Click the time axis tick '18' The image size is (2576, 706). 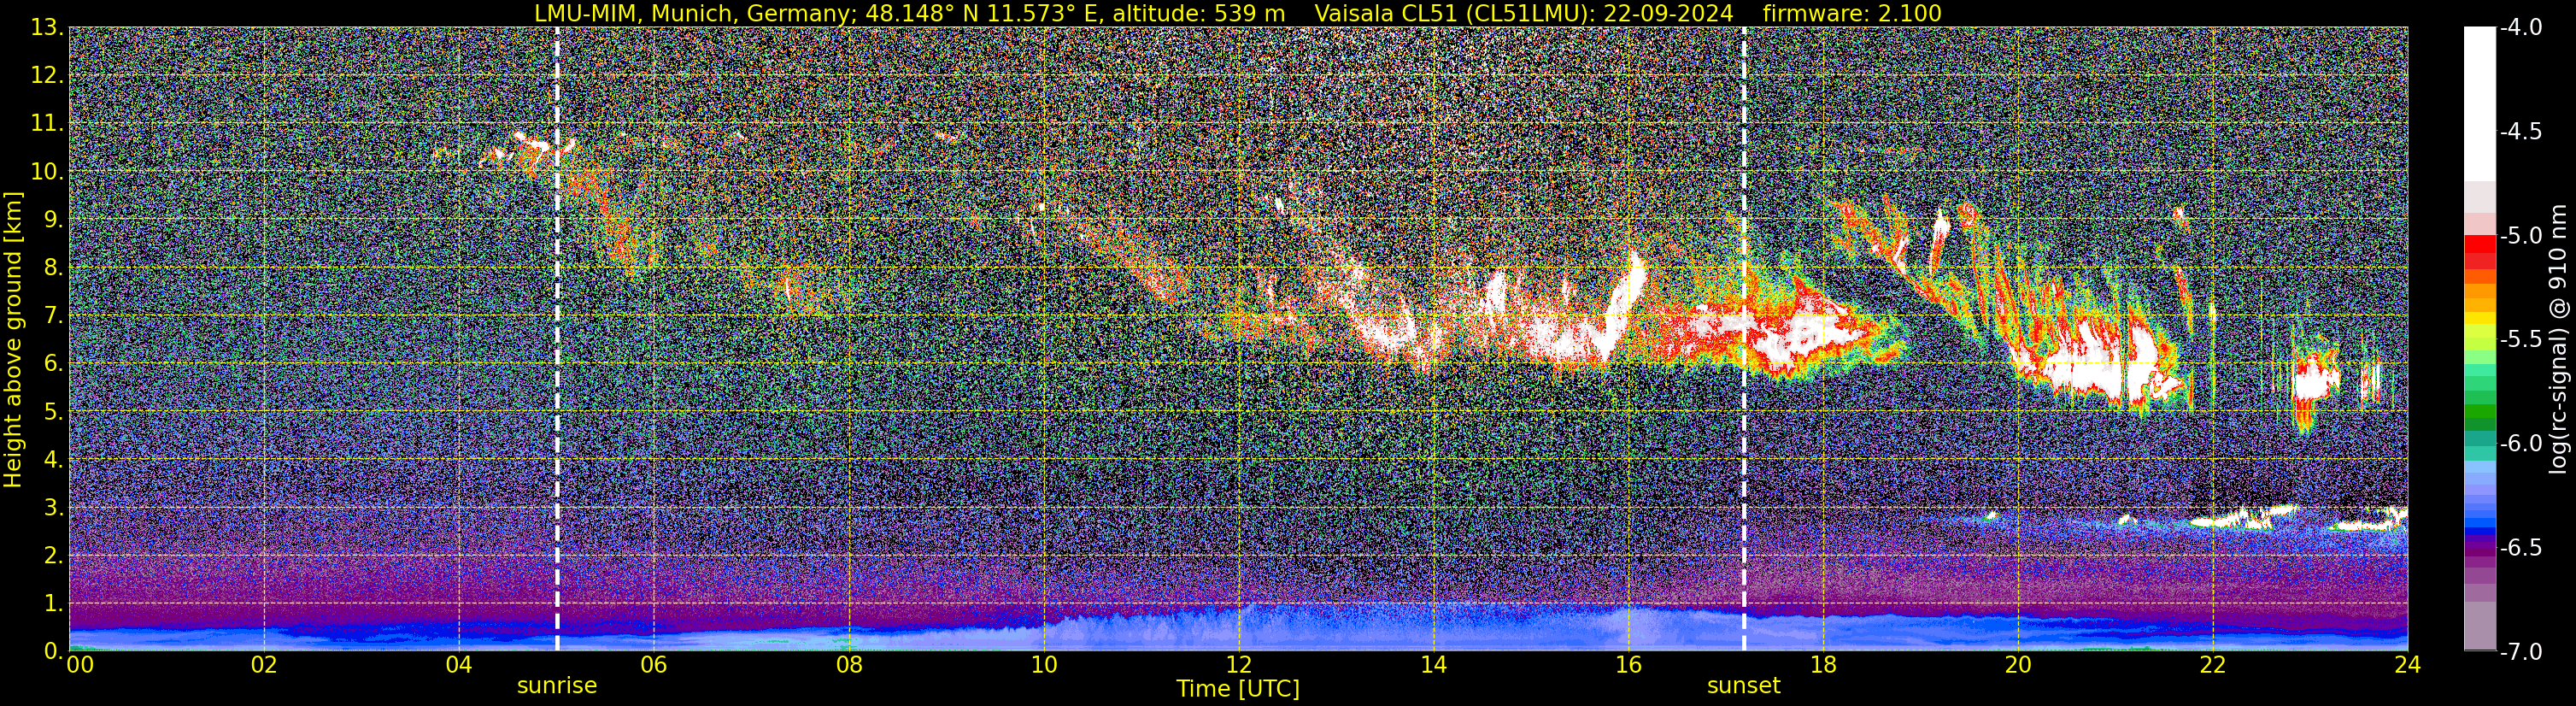tap(1823, 665)
